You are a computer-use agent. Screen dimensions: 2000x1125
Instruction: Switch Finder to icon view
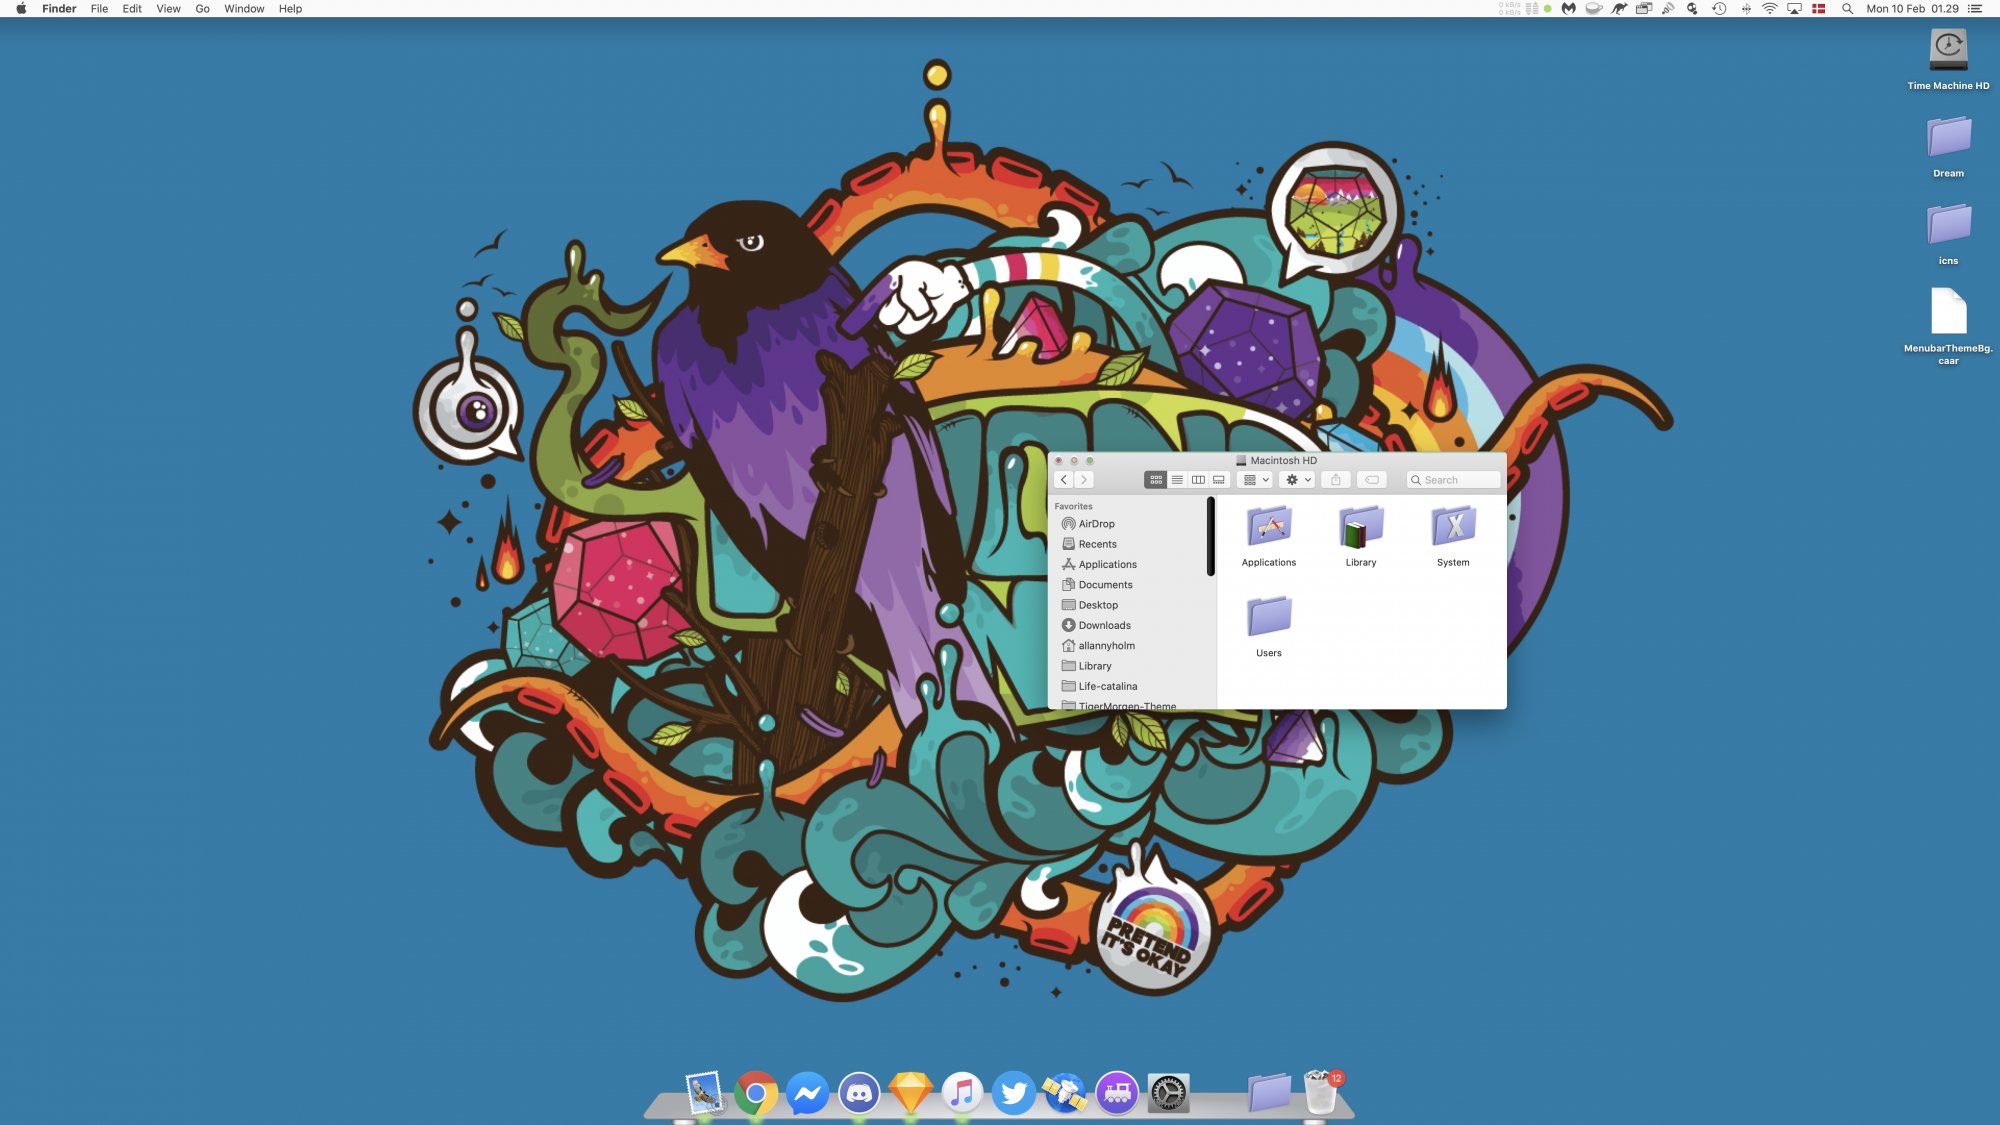(1156, 480)
